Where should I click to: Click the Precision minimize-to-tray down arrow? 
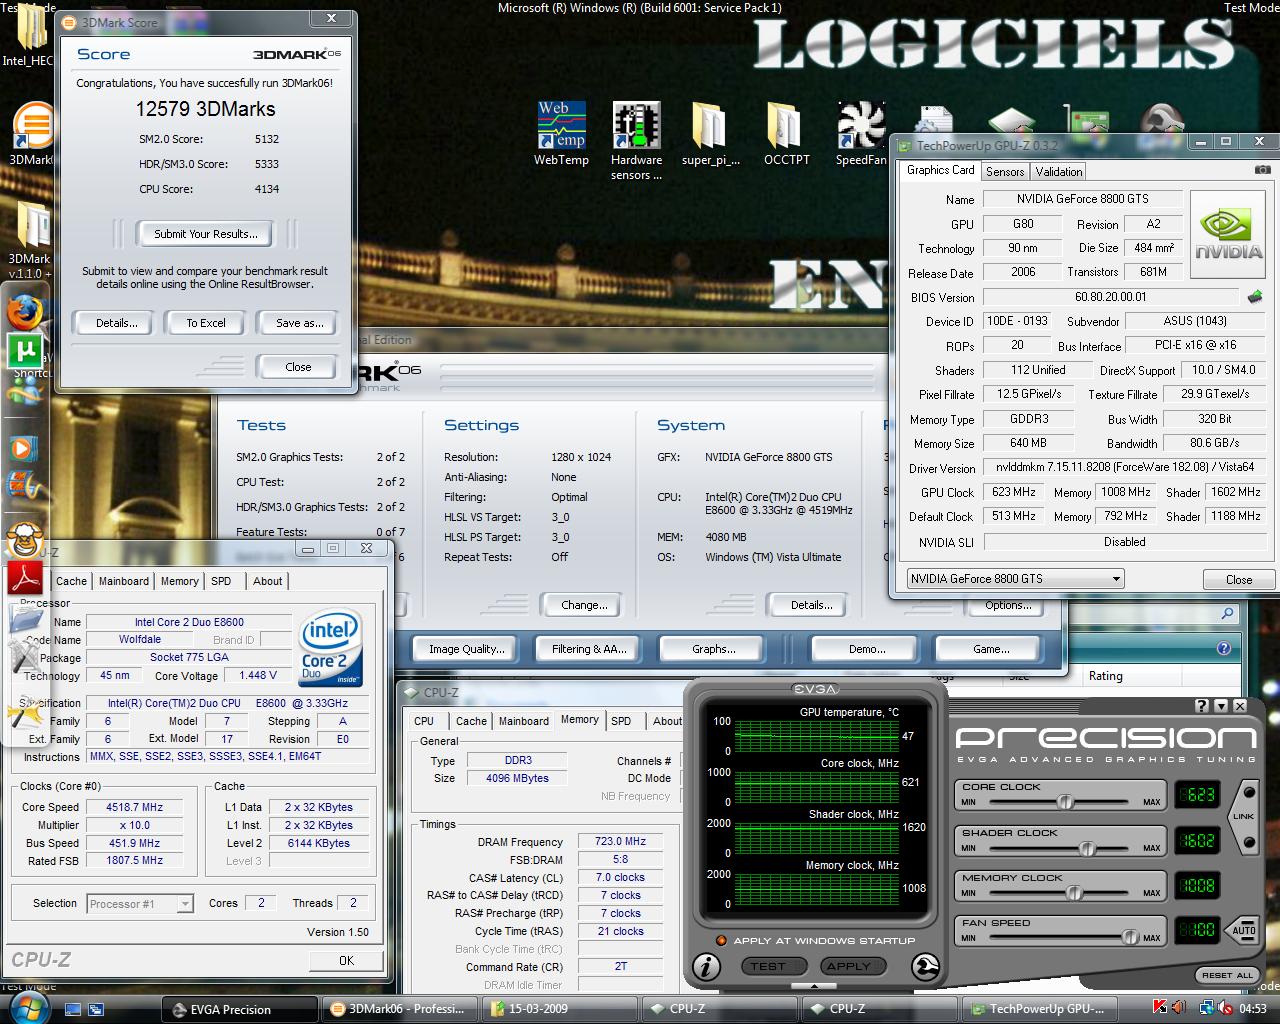pyautogui.click(x=1221, y=706)
